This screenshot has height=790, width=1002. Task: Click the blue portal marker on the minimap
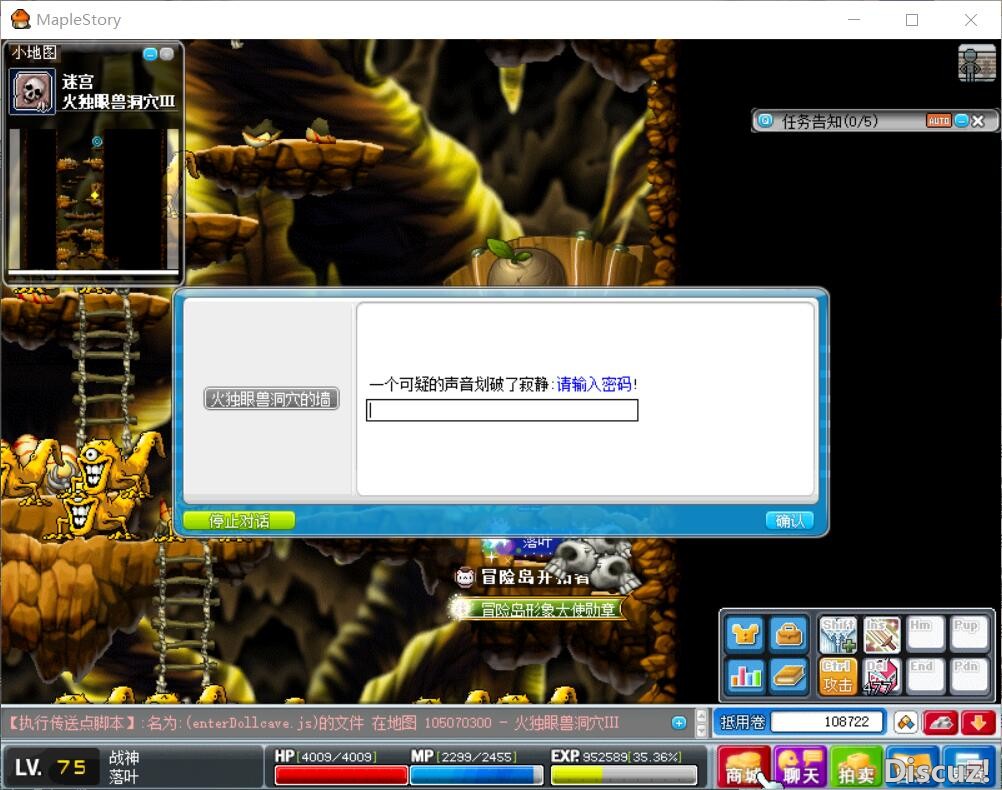pyautogui.click(x=96, y=141)
